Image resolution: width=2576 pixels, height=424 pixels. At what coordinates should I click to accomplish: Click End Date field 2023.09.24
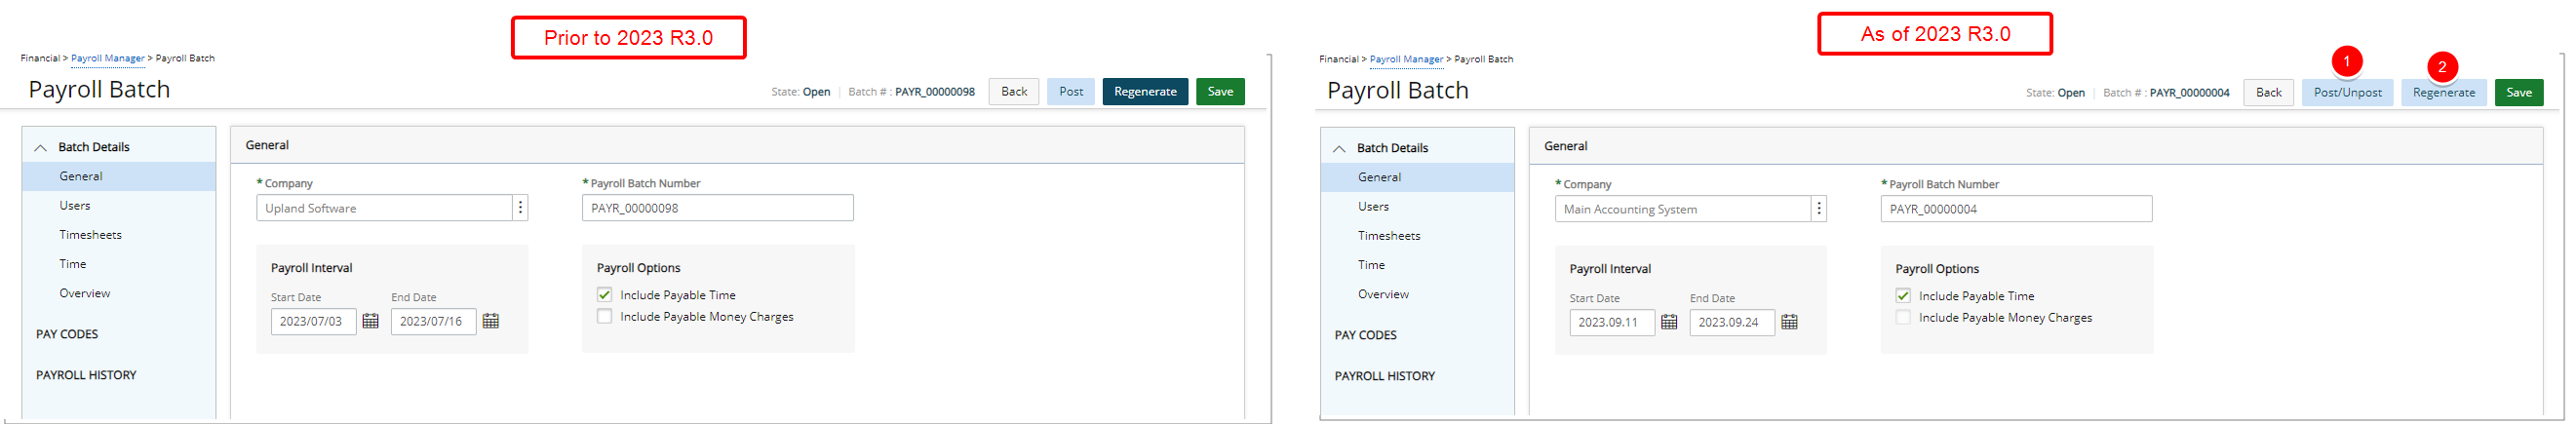(1732, 322)
